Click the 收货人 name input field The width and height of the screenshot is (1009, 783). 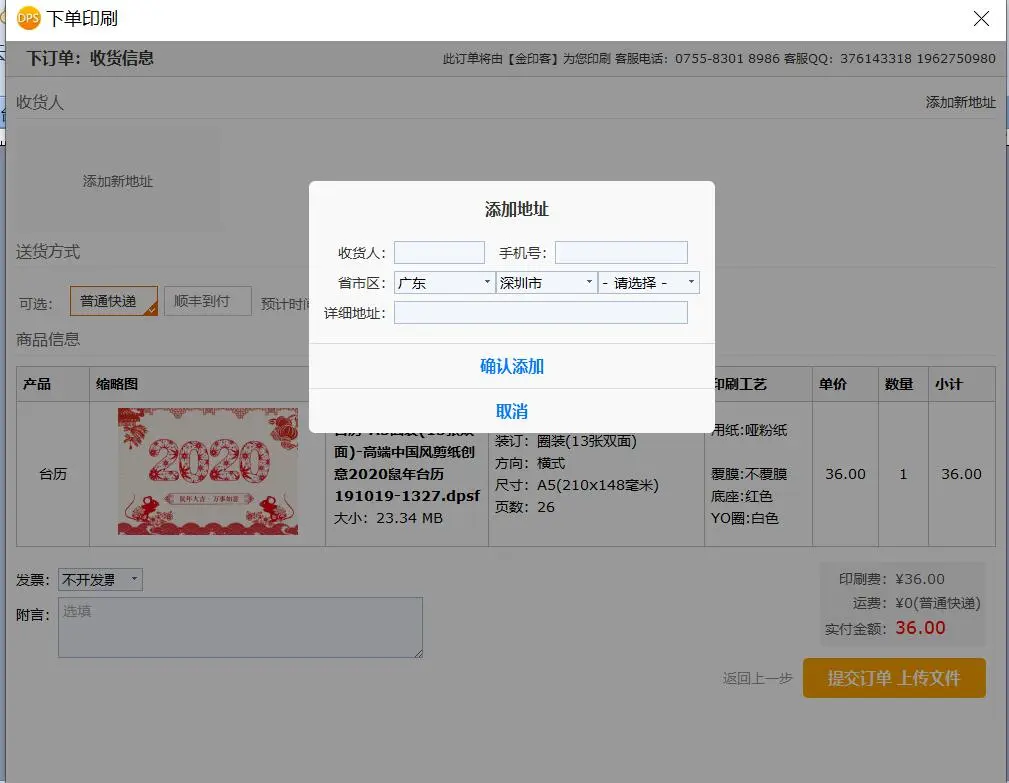tap(439, 252)
